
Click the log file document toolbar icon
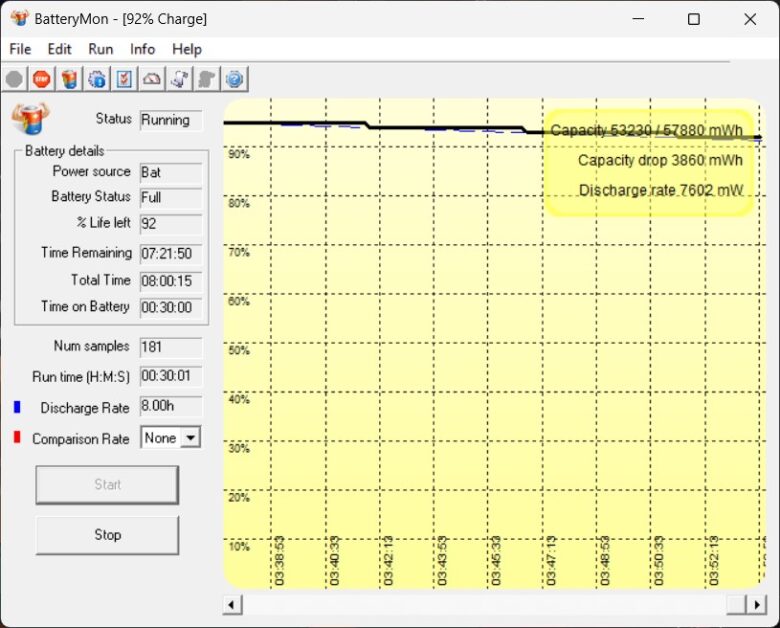[x=179, y=79]
